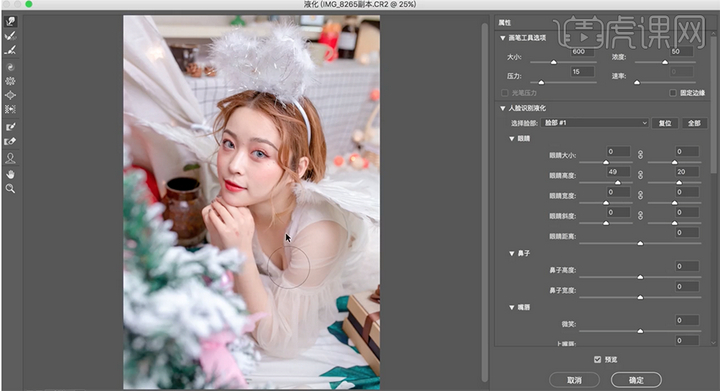Click the 鼻子高度 slider
720x391 pixels.
click(x=640, y=277)
